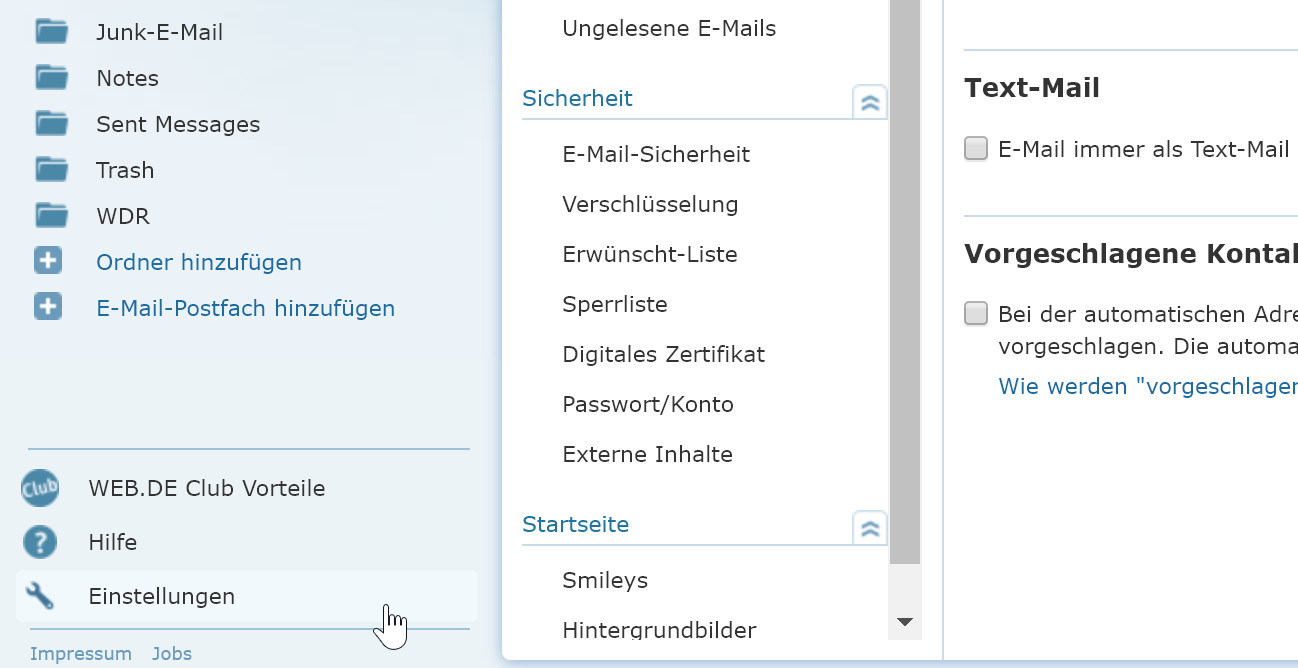The image size is (1298, 668).
Task: Open the Impressum link
Action: click(x=81, y=654)
